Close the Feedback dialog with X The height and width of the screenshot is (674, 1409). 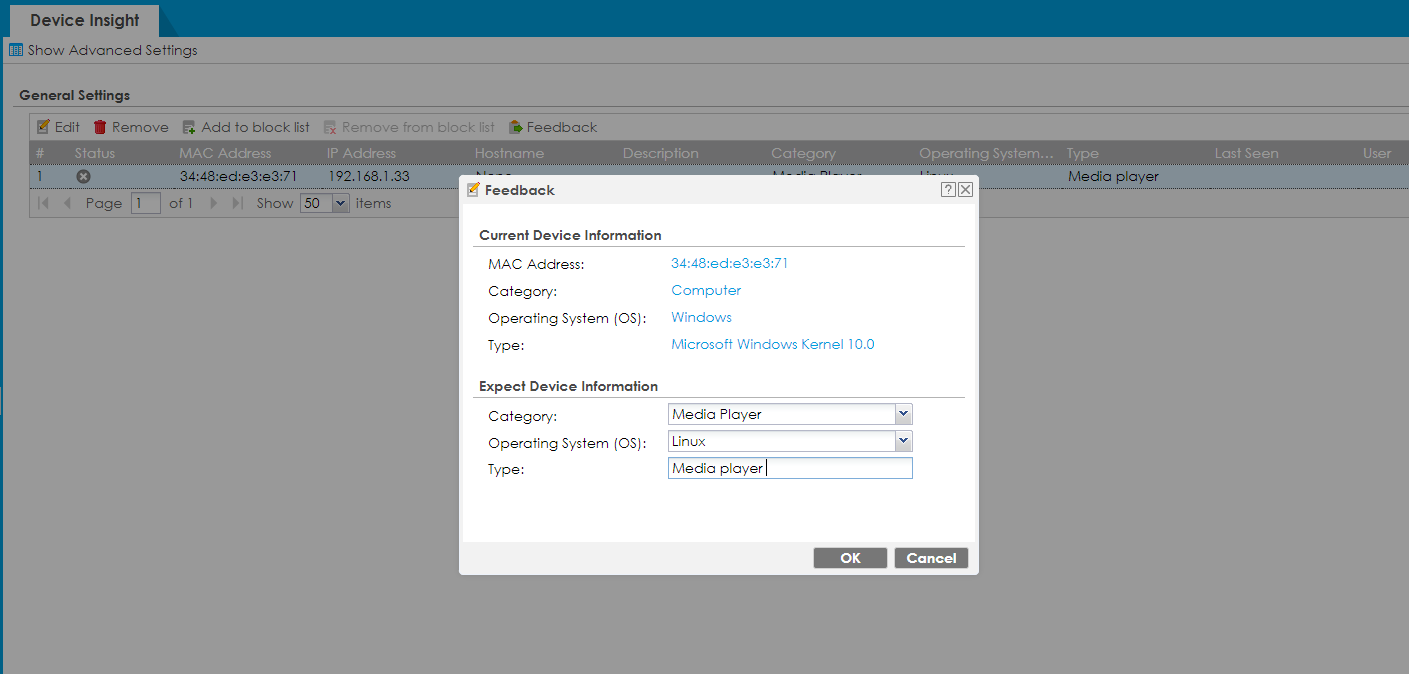tap(965, 190)
